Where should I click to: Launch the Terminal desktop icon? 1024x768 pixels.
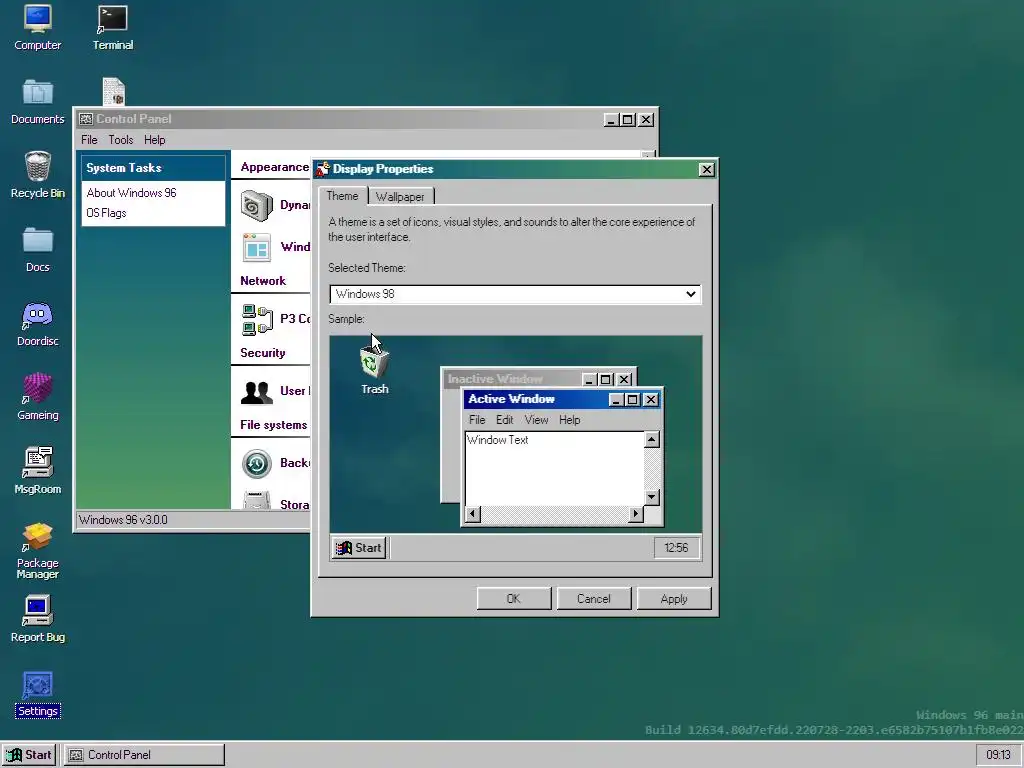pyautogui.click(x=112, y=27)
